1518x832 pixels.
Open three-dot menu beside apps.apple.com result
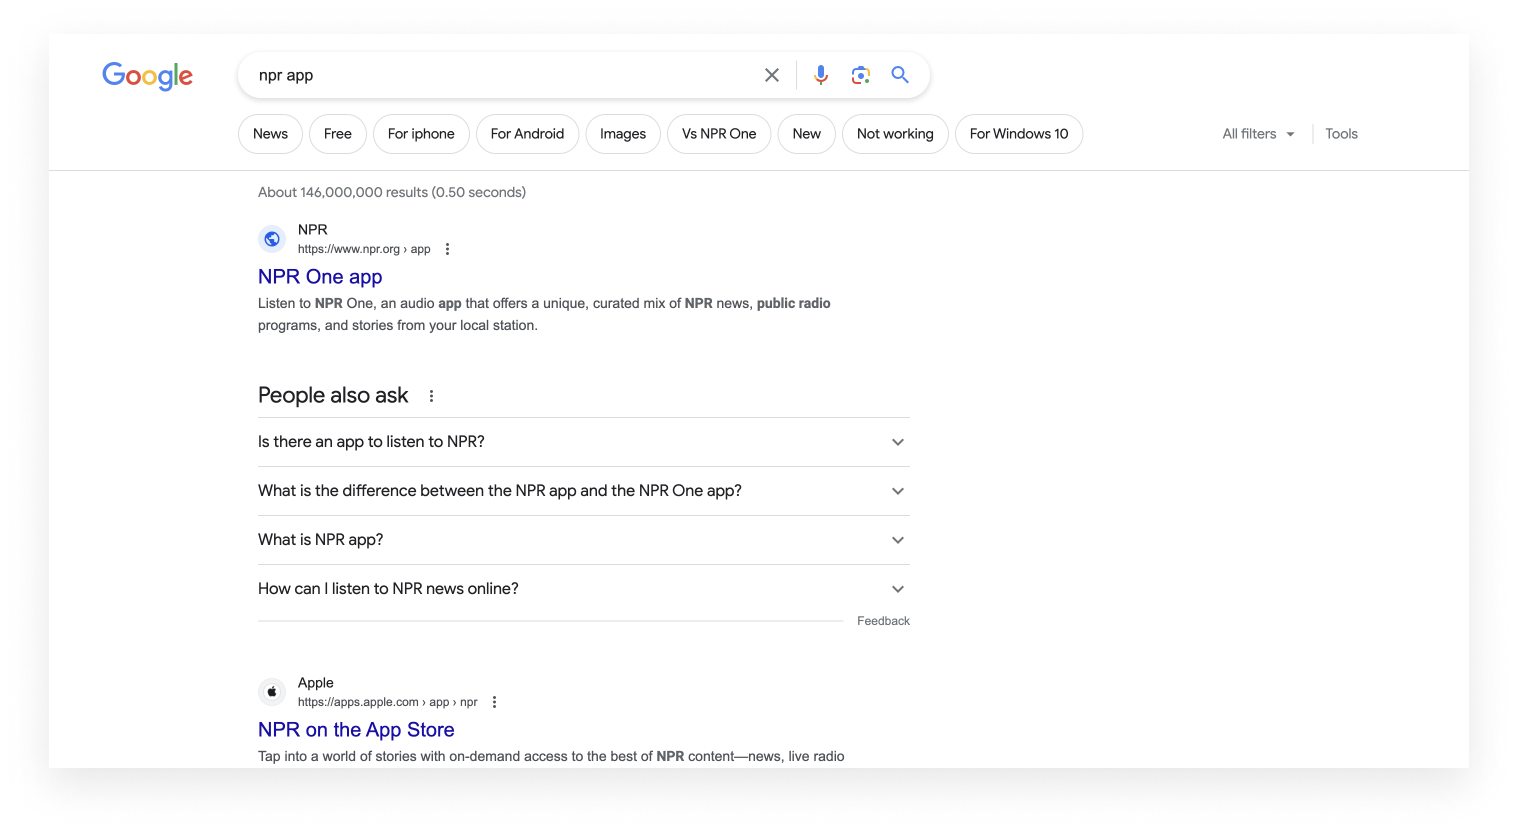pyautogui.click(x=494, y=702)
